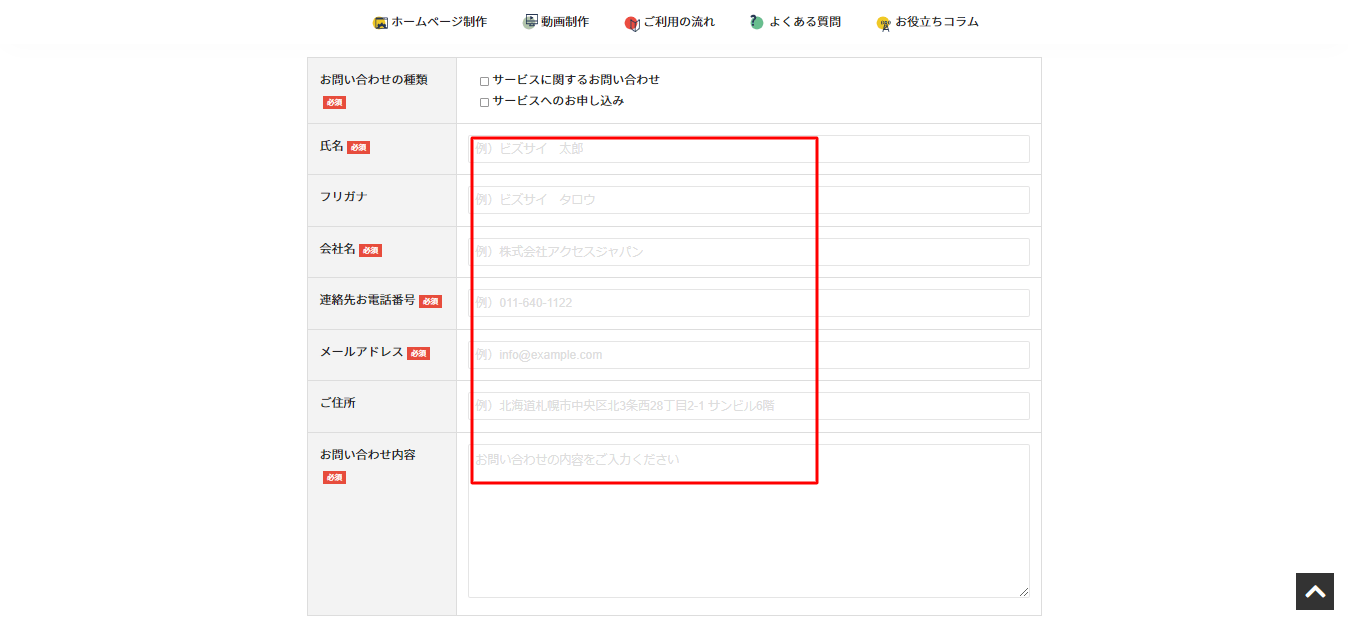Open the よくある質問 link
The image size is (1348, 624).
pos(805,22)
